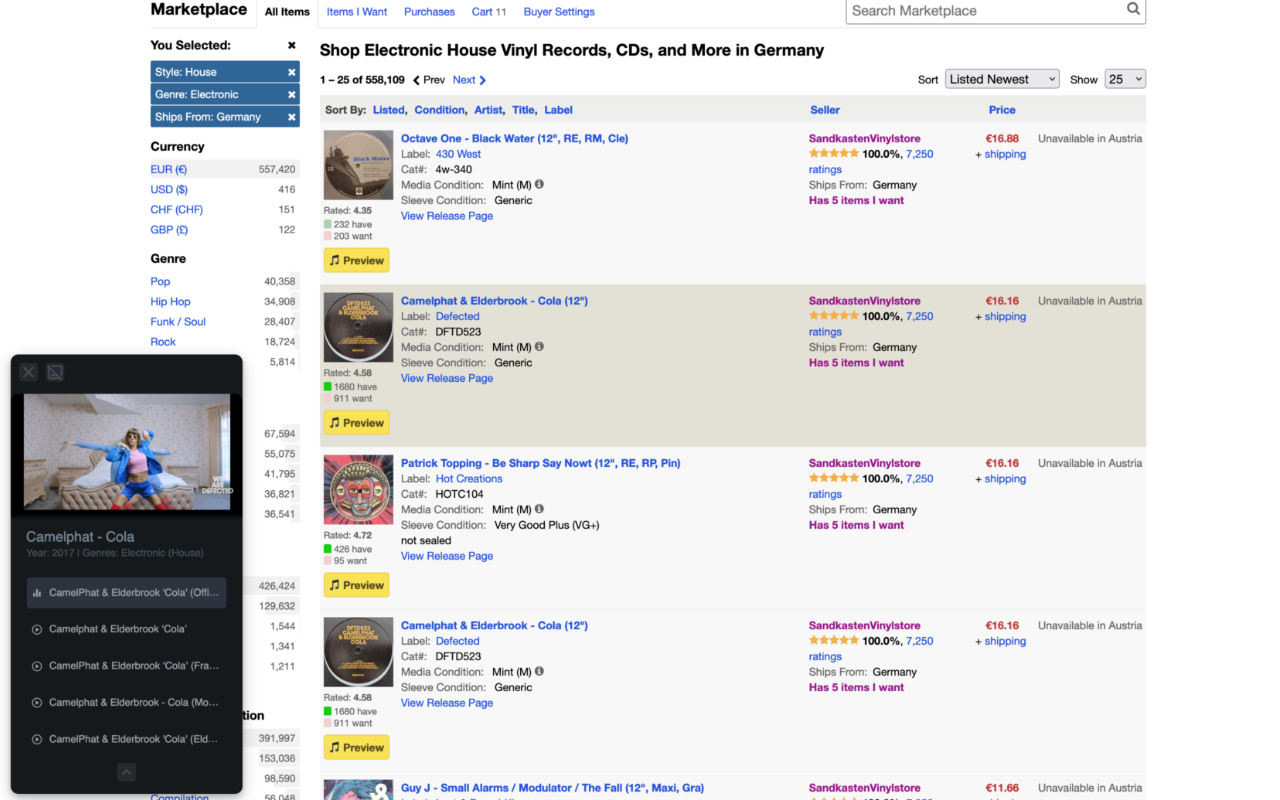This screenshot has height=800, width=1280.
Task: Sort listings by Label
Action: tap(558, 110)
